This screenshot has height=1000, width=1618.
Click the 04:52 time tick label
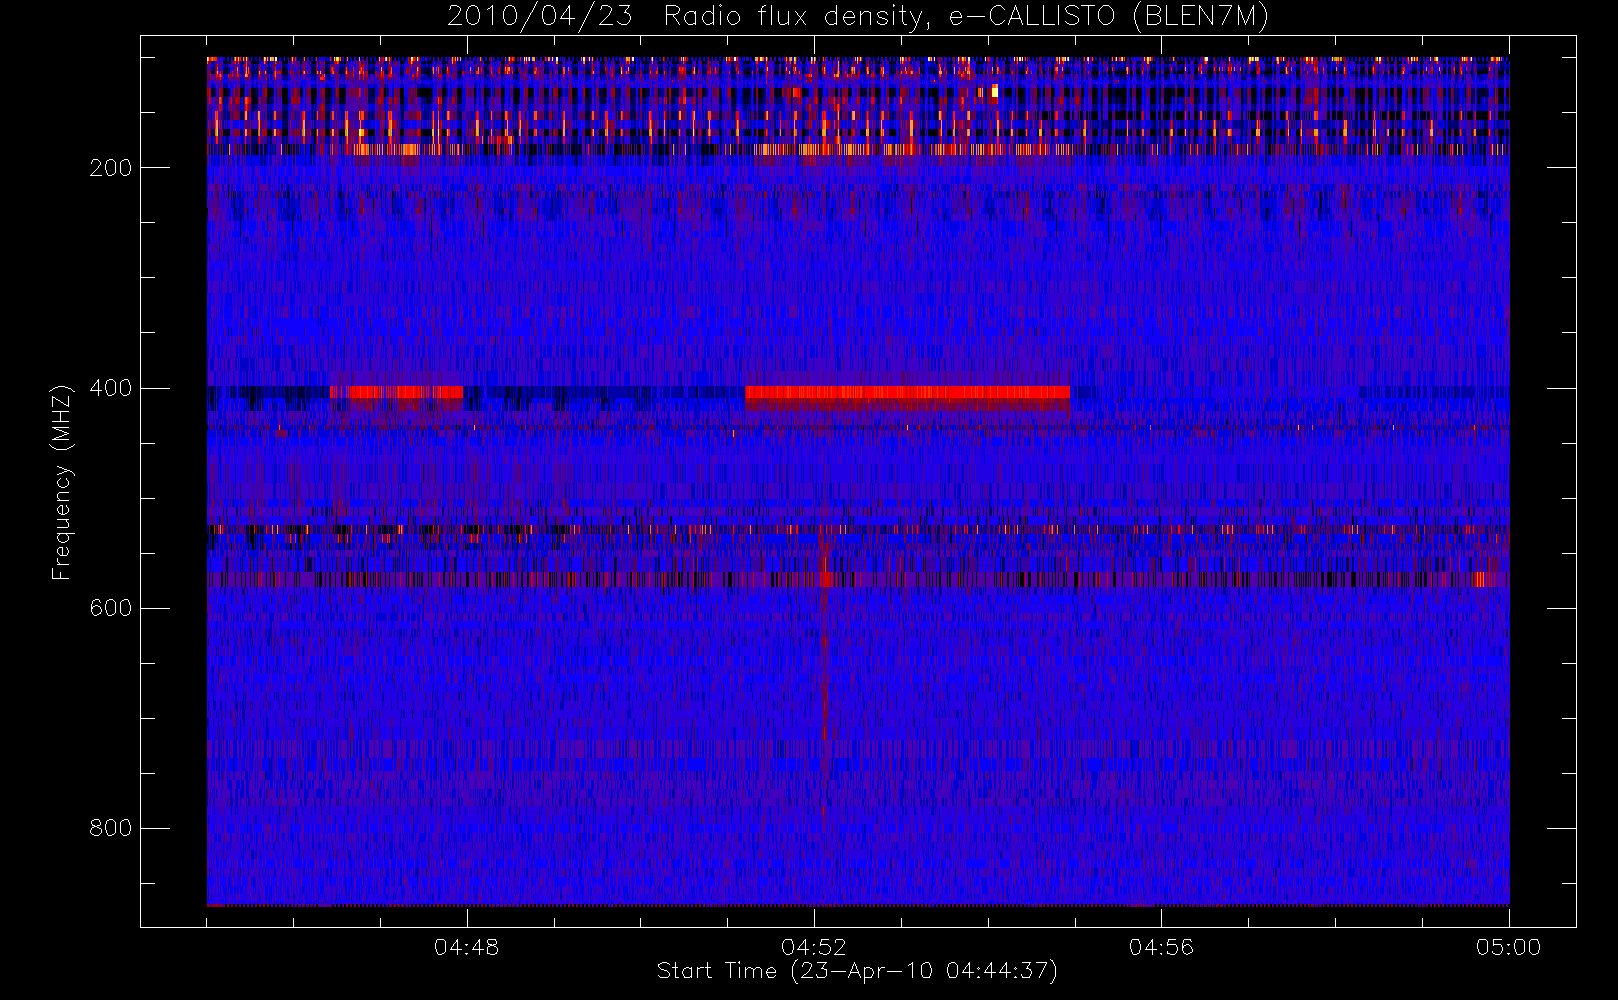(x=814, y=947)
